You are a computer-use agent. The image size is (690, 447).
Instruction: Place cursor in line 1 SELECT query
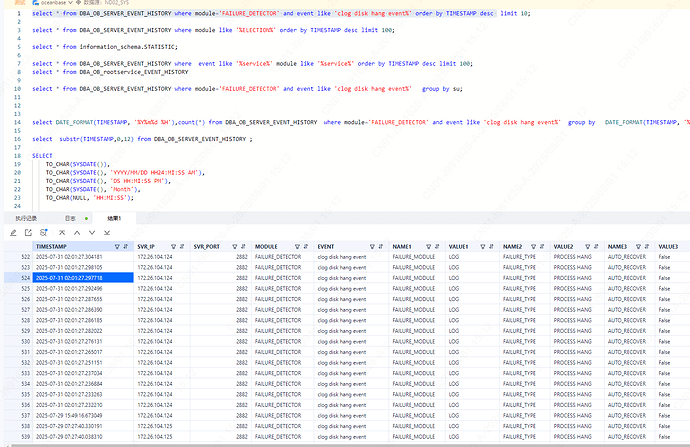pos(281,14)
